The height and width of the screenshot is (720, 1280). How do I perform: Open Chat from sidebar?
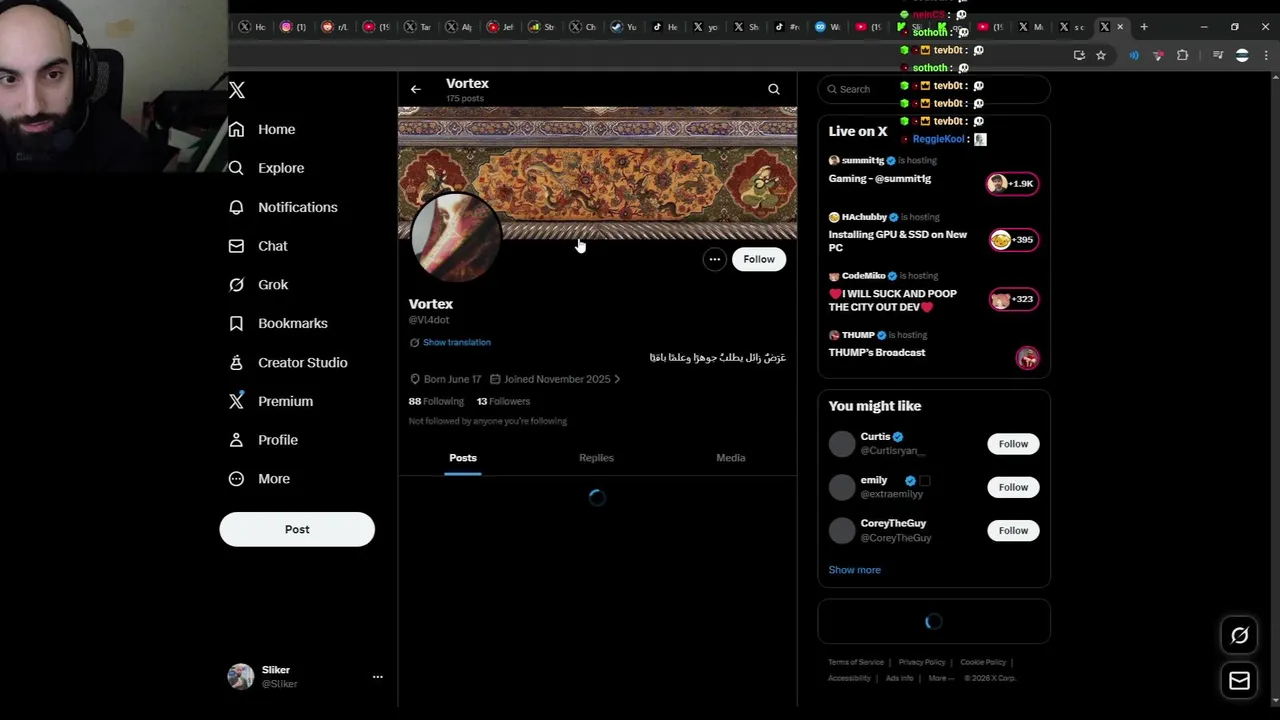click(258, 246)
